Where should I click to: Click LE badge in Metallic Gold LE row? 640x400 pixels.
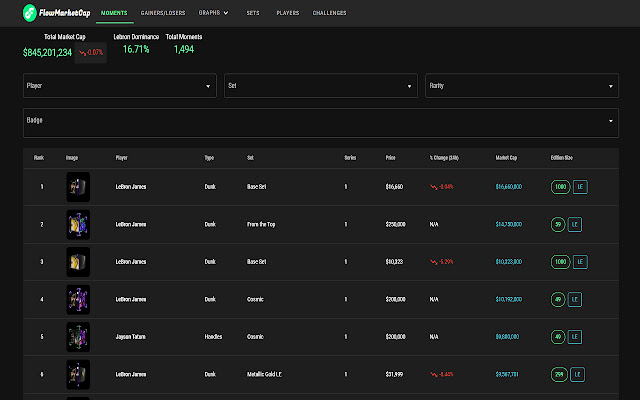tap(578, 375)
